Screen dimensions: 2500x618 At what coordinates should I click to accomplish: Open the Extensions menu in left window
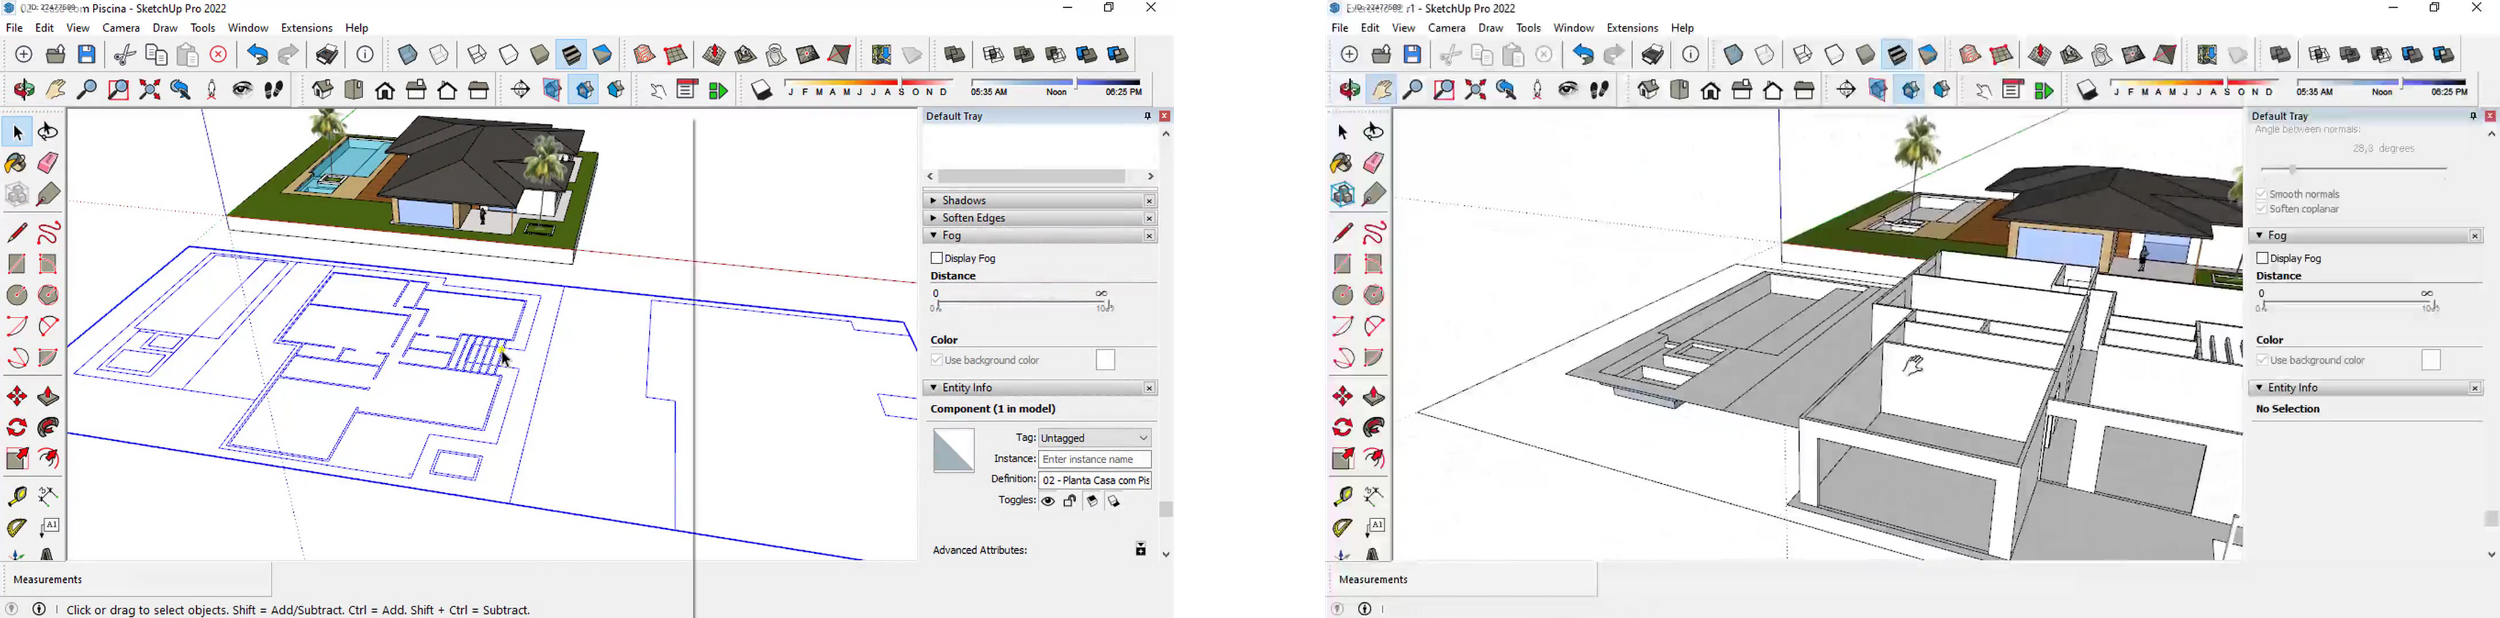click(x=306, y=28)
